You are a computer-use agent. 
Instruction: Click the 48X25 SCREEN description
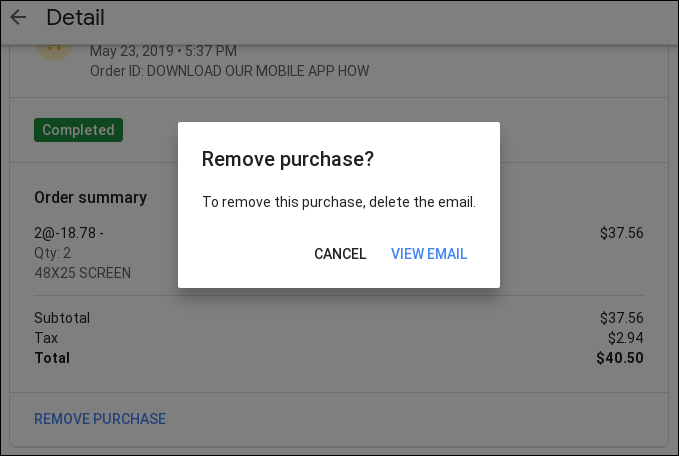[82, 273]
